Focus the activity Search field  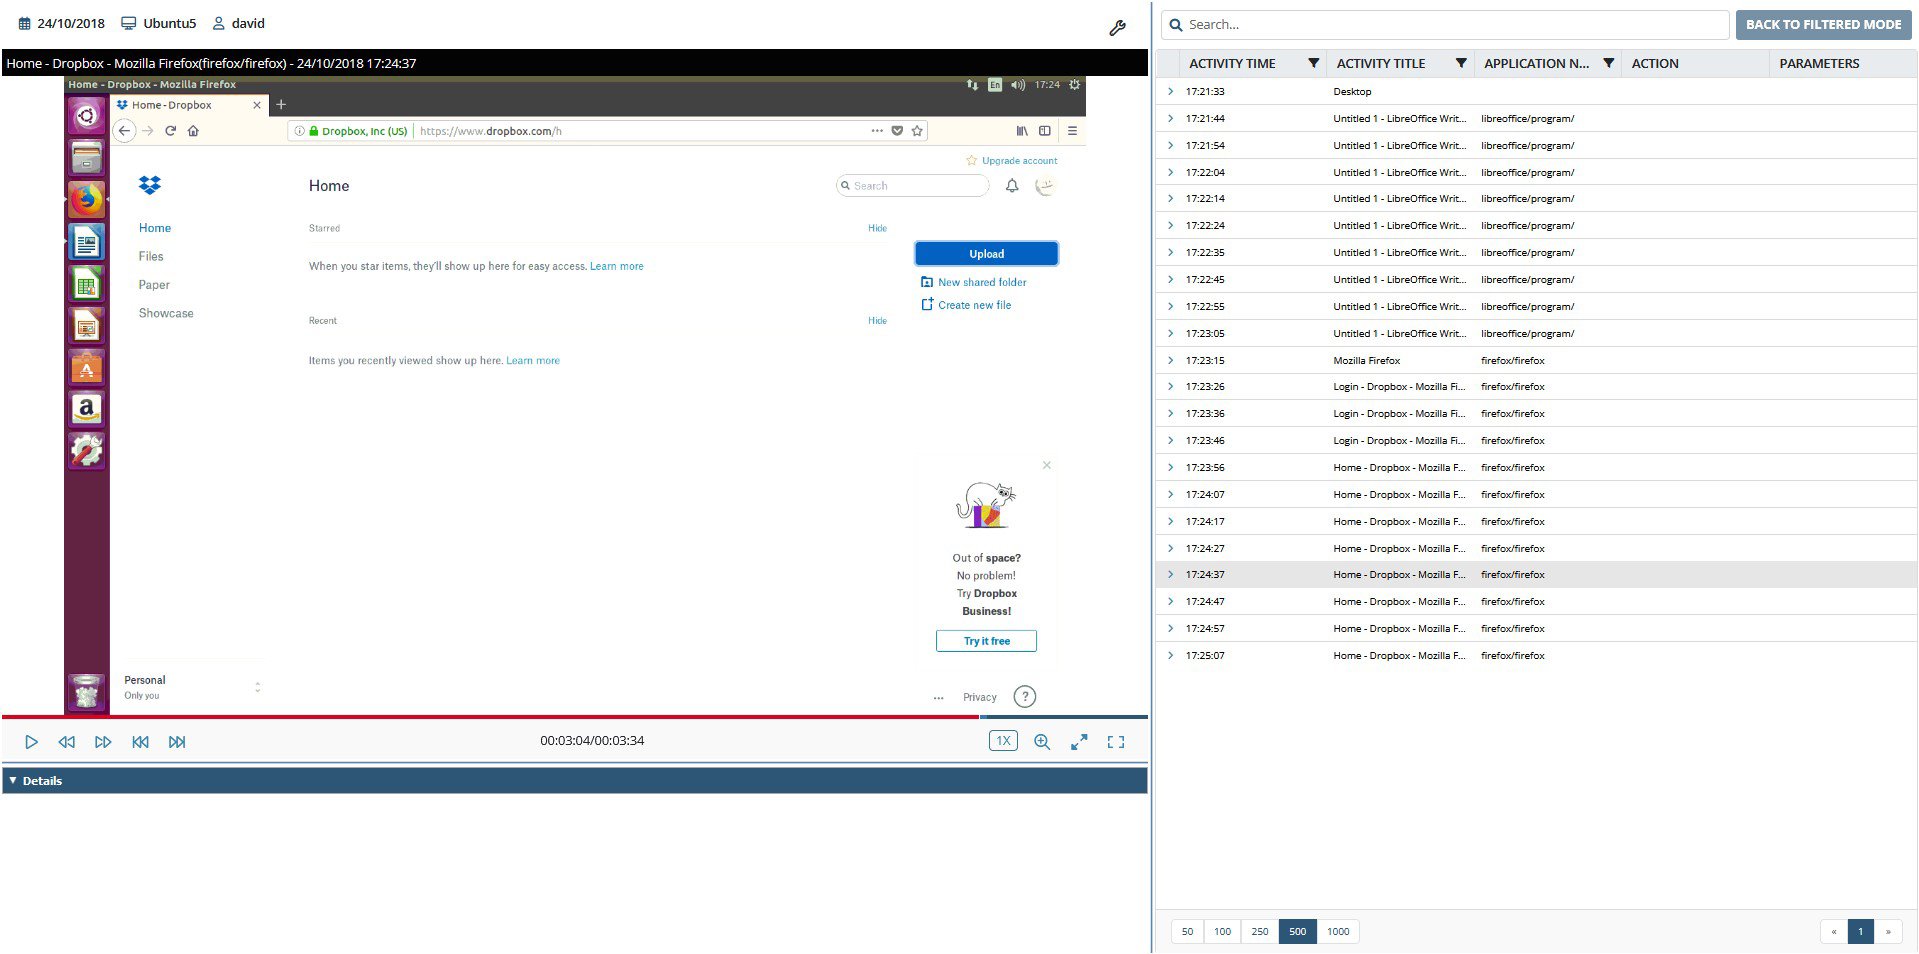pyautogui.click(x=1445, y=25)
